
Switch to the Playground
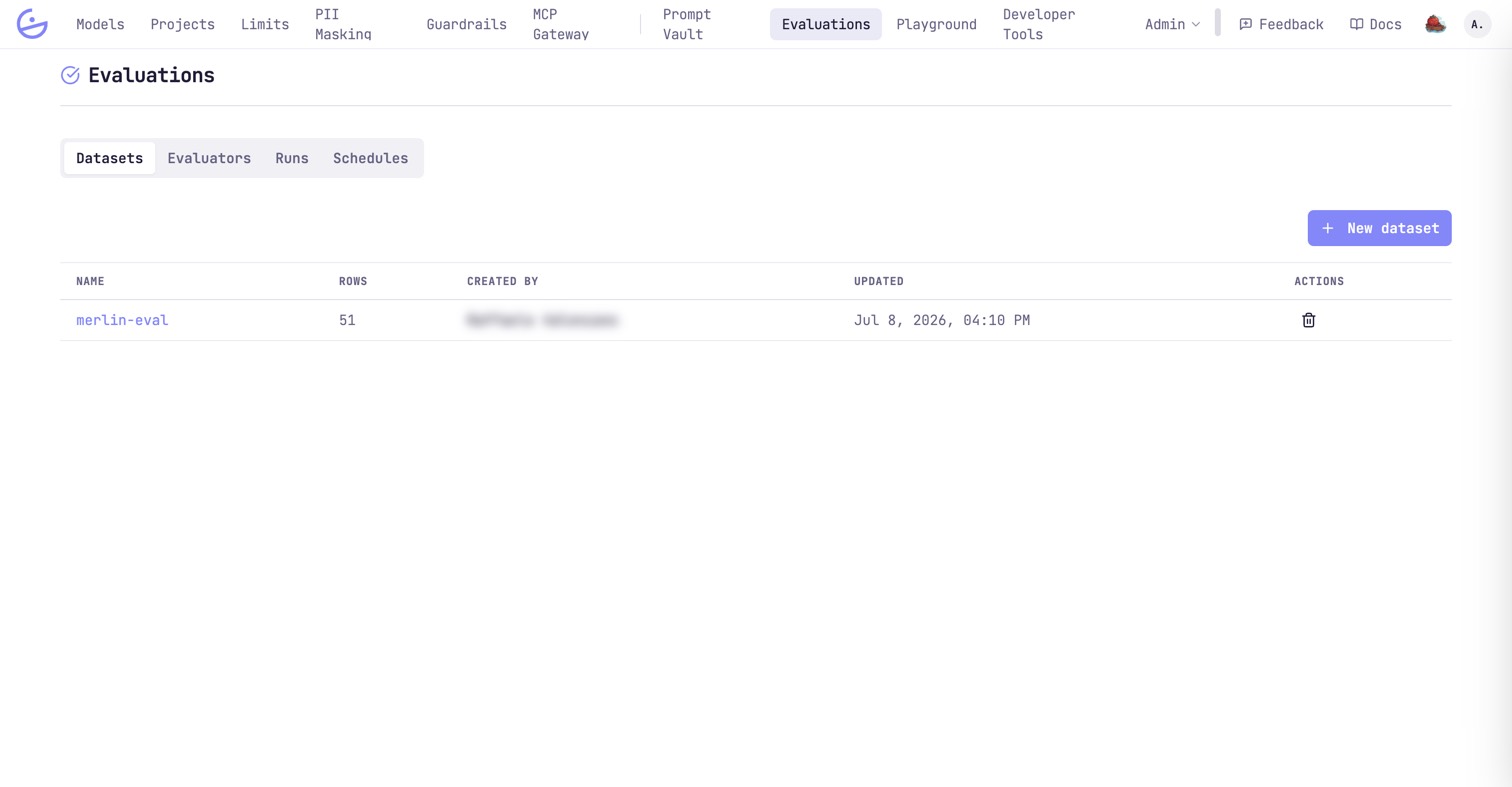pyautogui.click(x=936, y=24)
